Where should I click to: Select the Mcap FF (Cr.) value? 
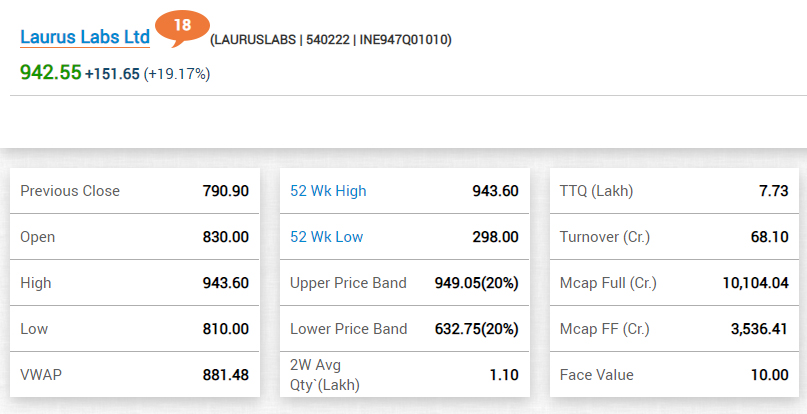(x=760, y=329)
